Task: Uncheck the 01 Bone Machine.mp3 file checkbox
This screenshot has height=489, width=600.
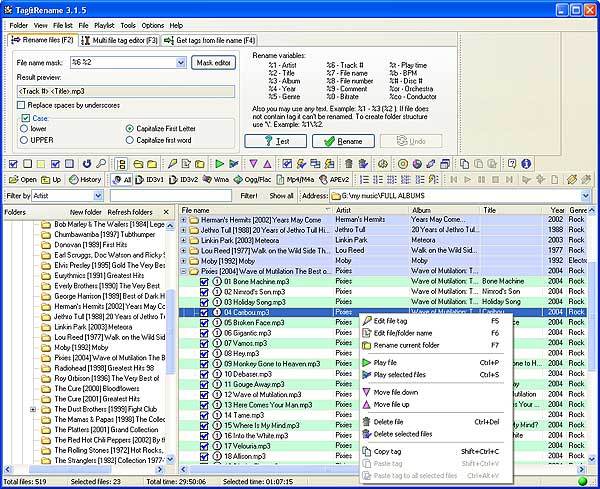Action: [x=204, y=282]
